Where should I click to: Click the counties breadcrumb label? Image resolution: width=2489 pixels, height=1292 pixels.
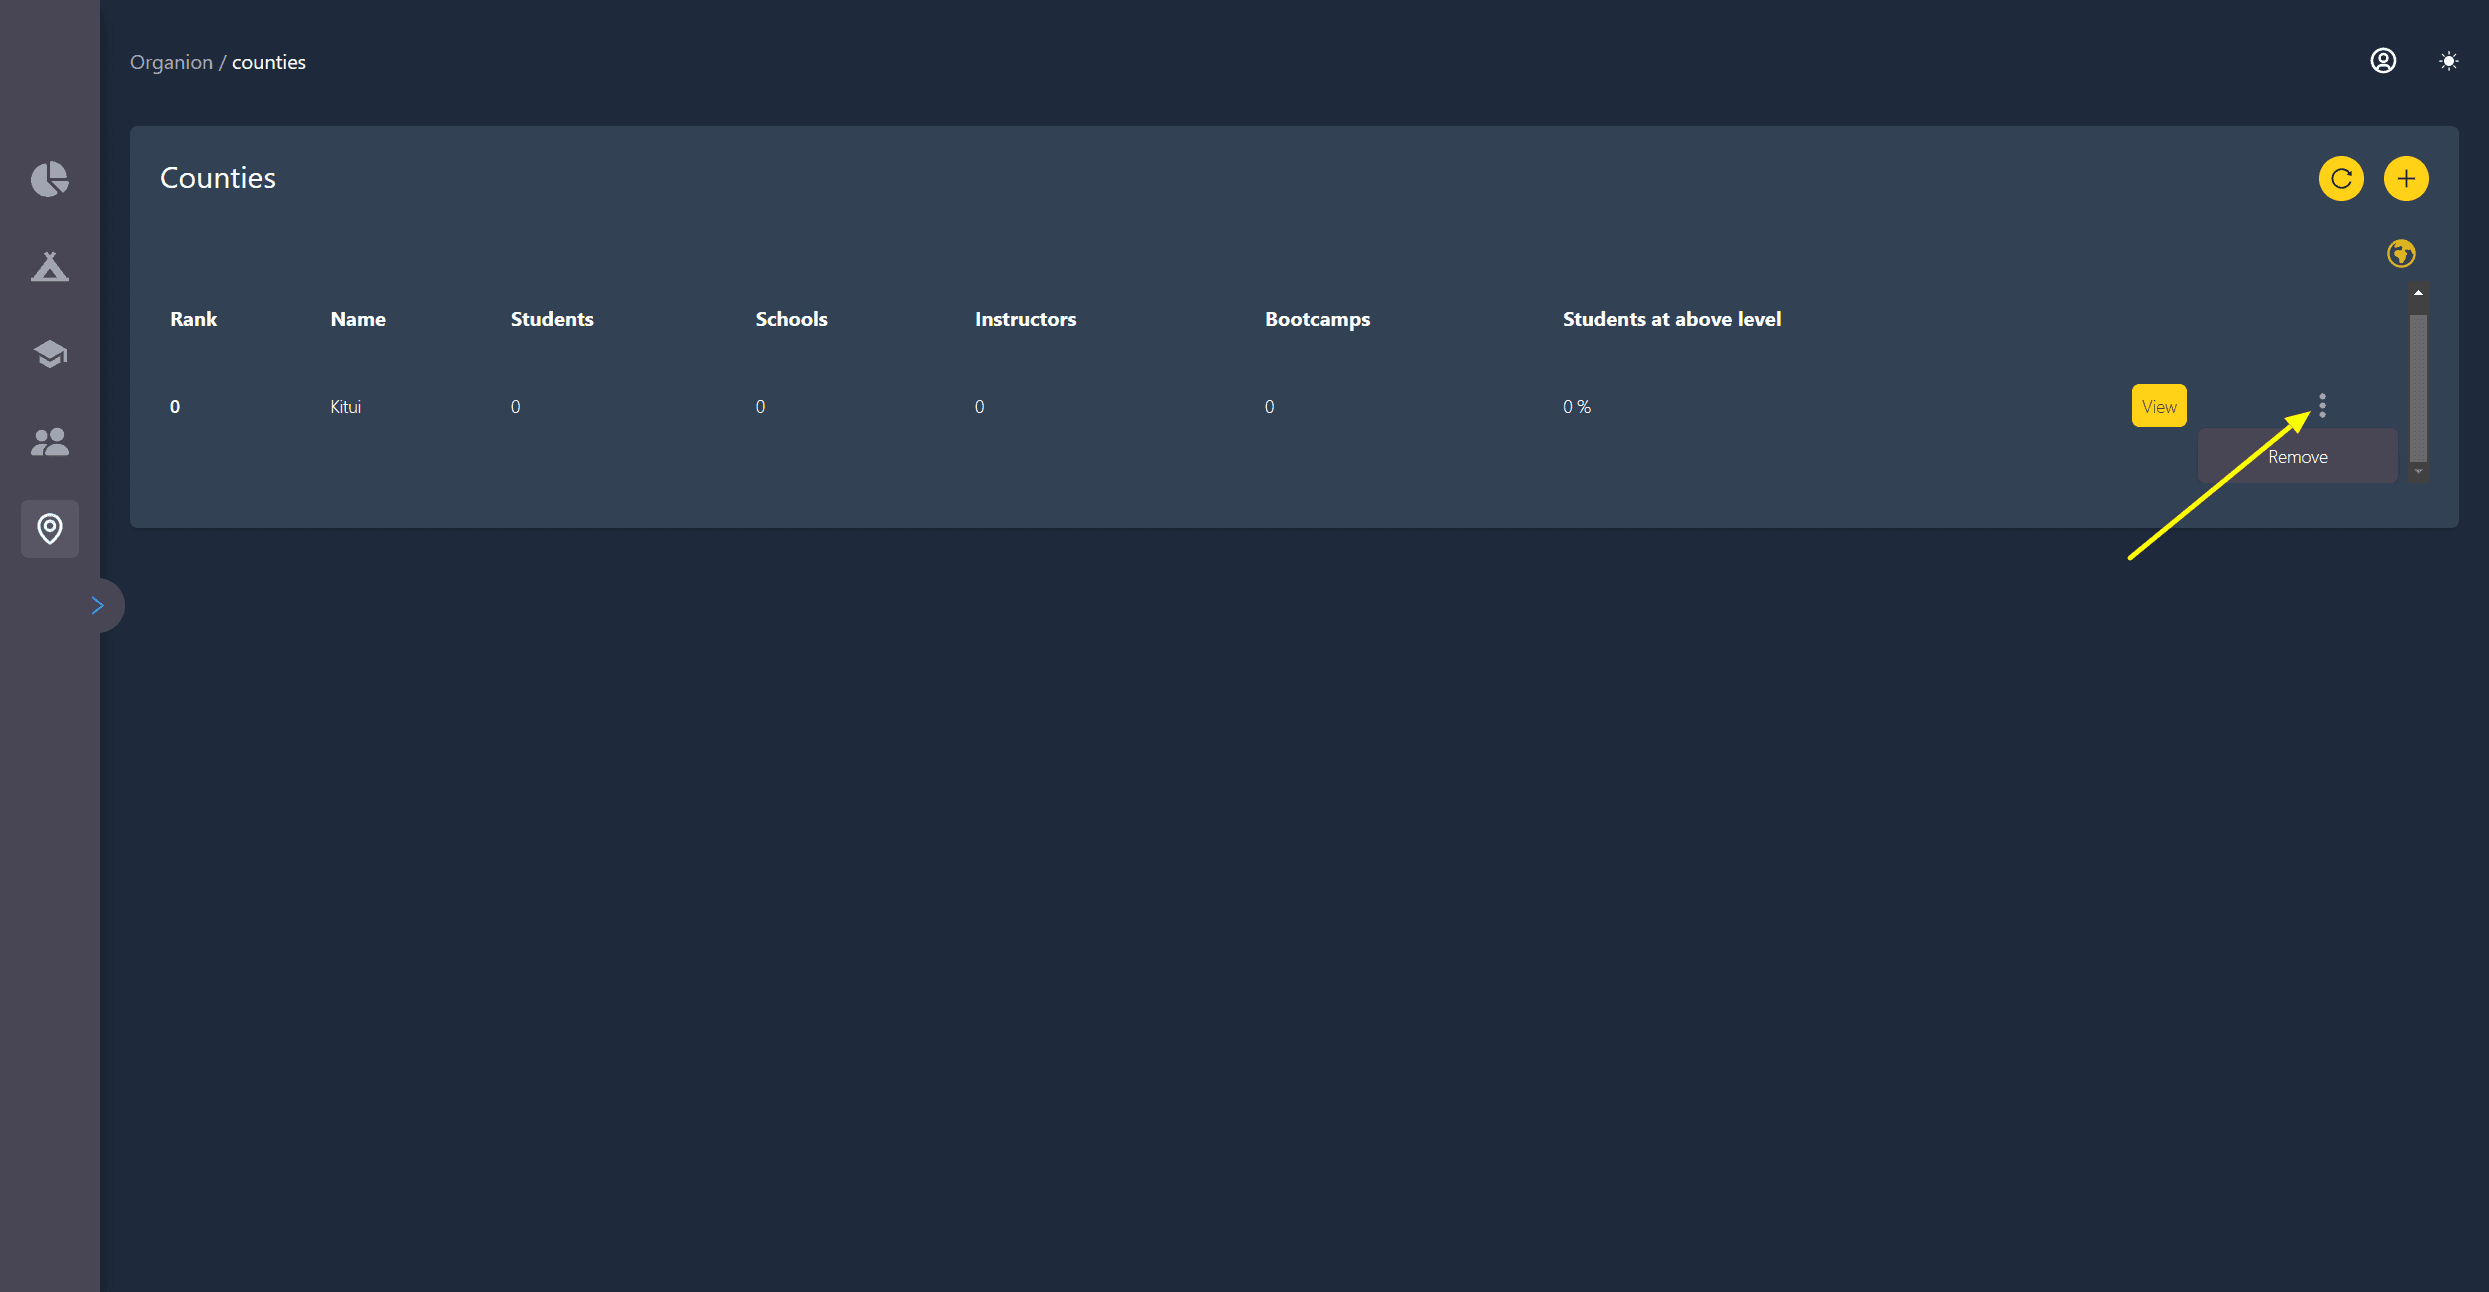pos(268,61)
